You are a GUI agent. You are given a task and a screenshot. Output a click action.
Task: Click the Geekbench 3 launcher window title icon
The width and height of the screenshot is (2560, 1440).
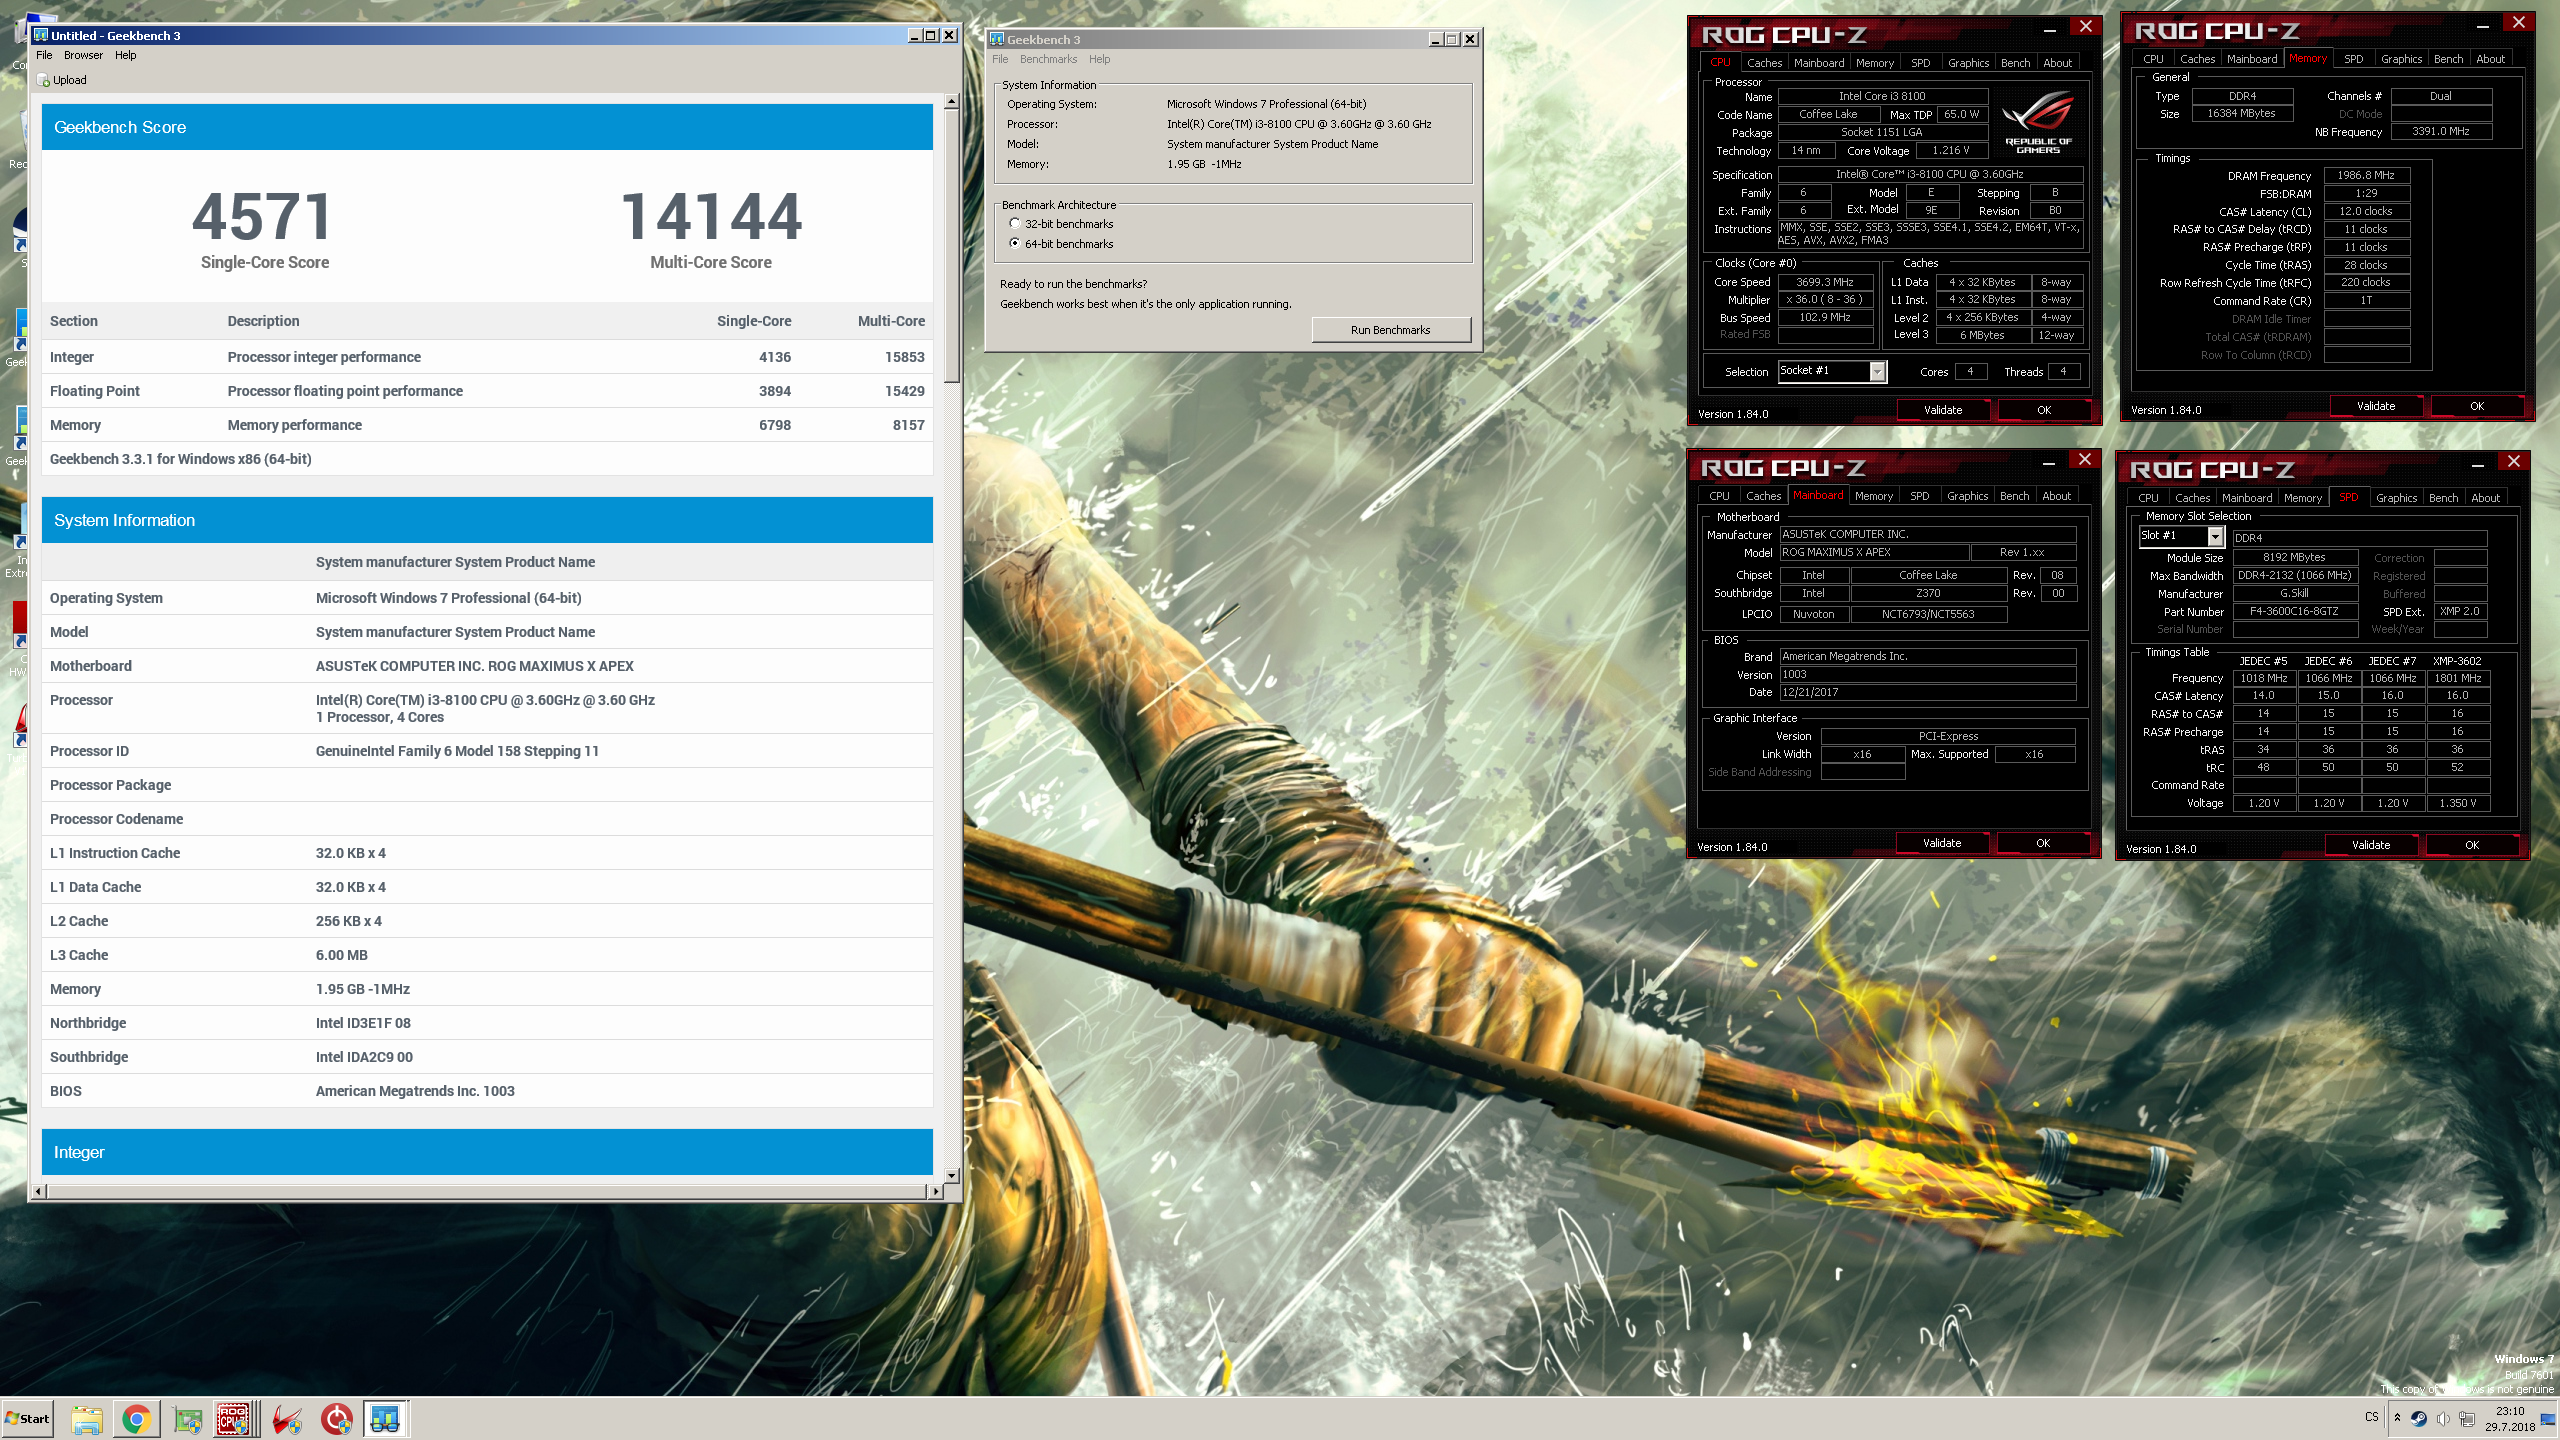997,39
